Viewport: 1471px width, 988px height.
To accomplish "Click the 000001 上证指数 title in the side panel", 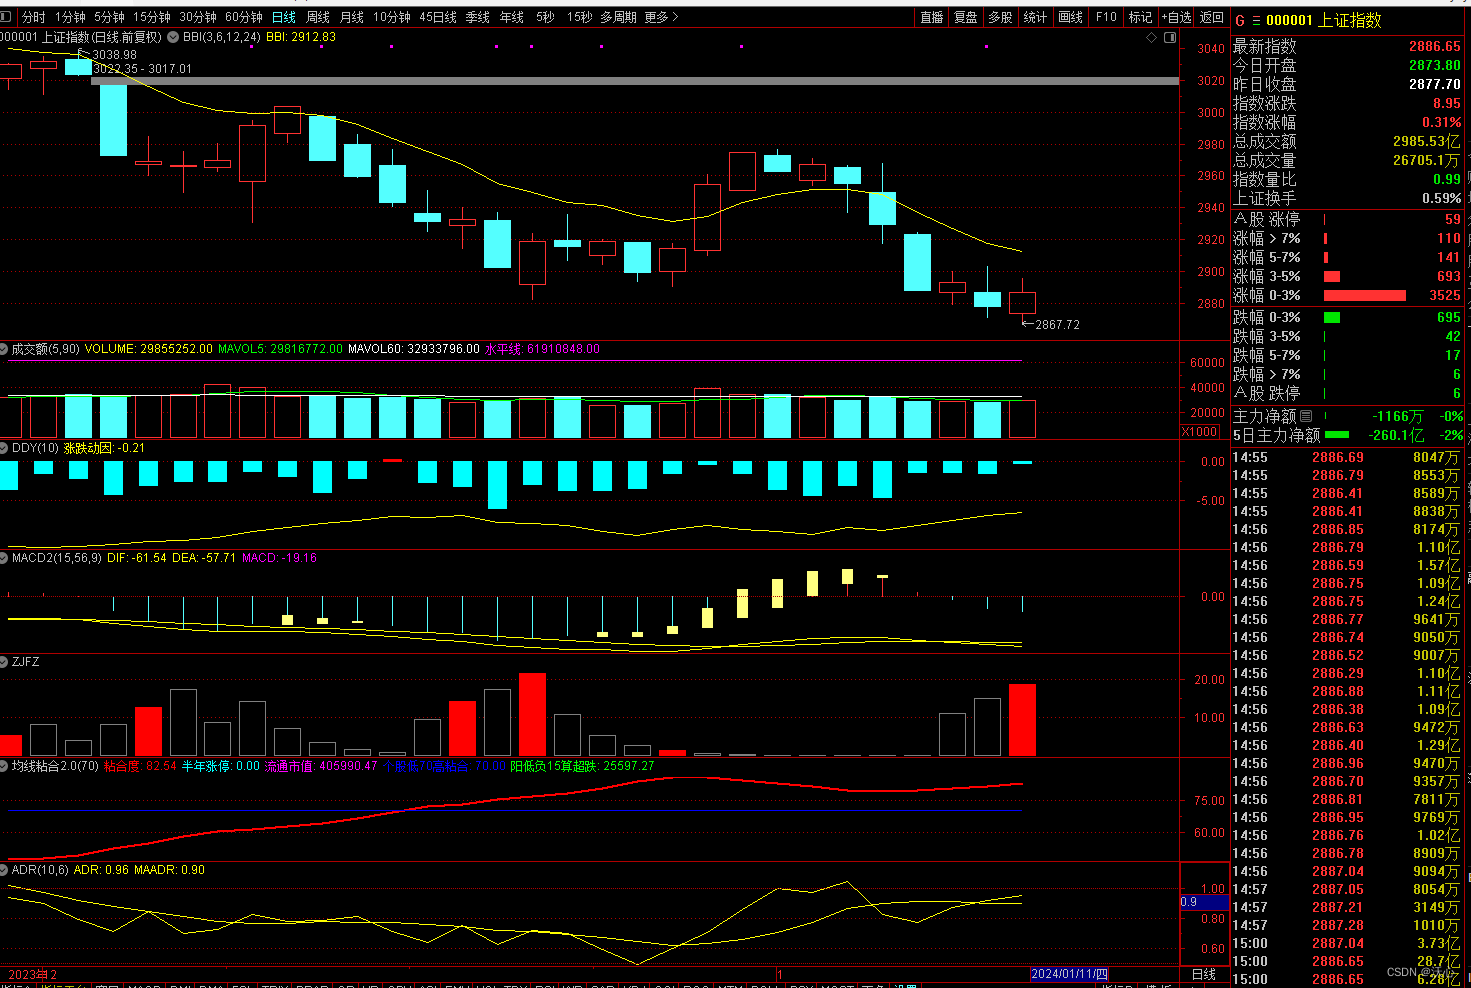I will point(1324,20).
